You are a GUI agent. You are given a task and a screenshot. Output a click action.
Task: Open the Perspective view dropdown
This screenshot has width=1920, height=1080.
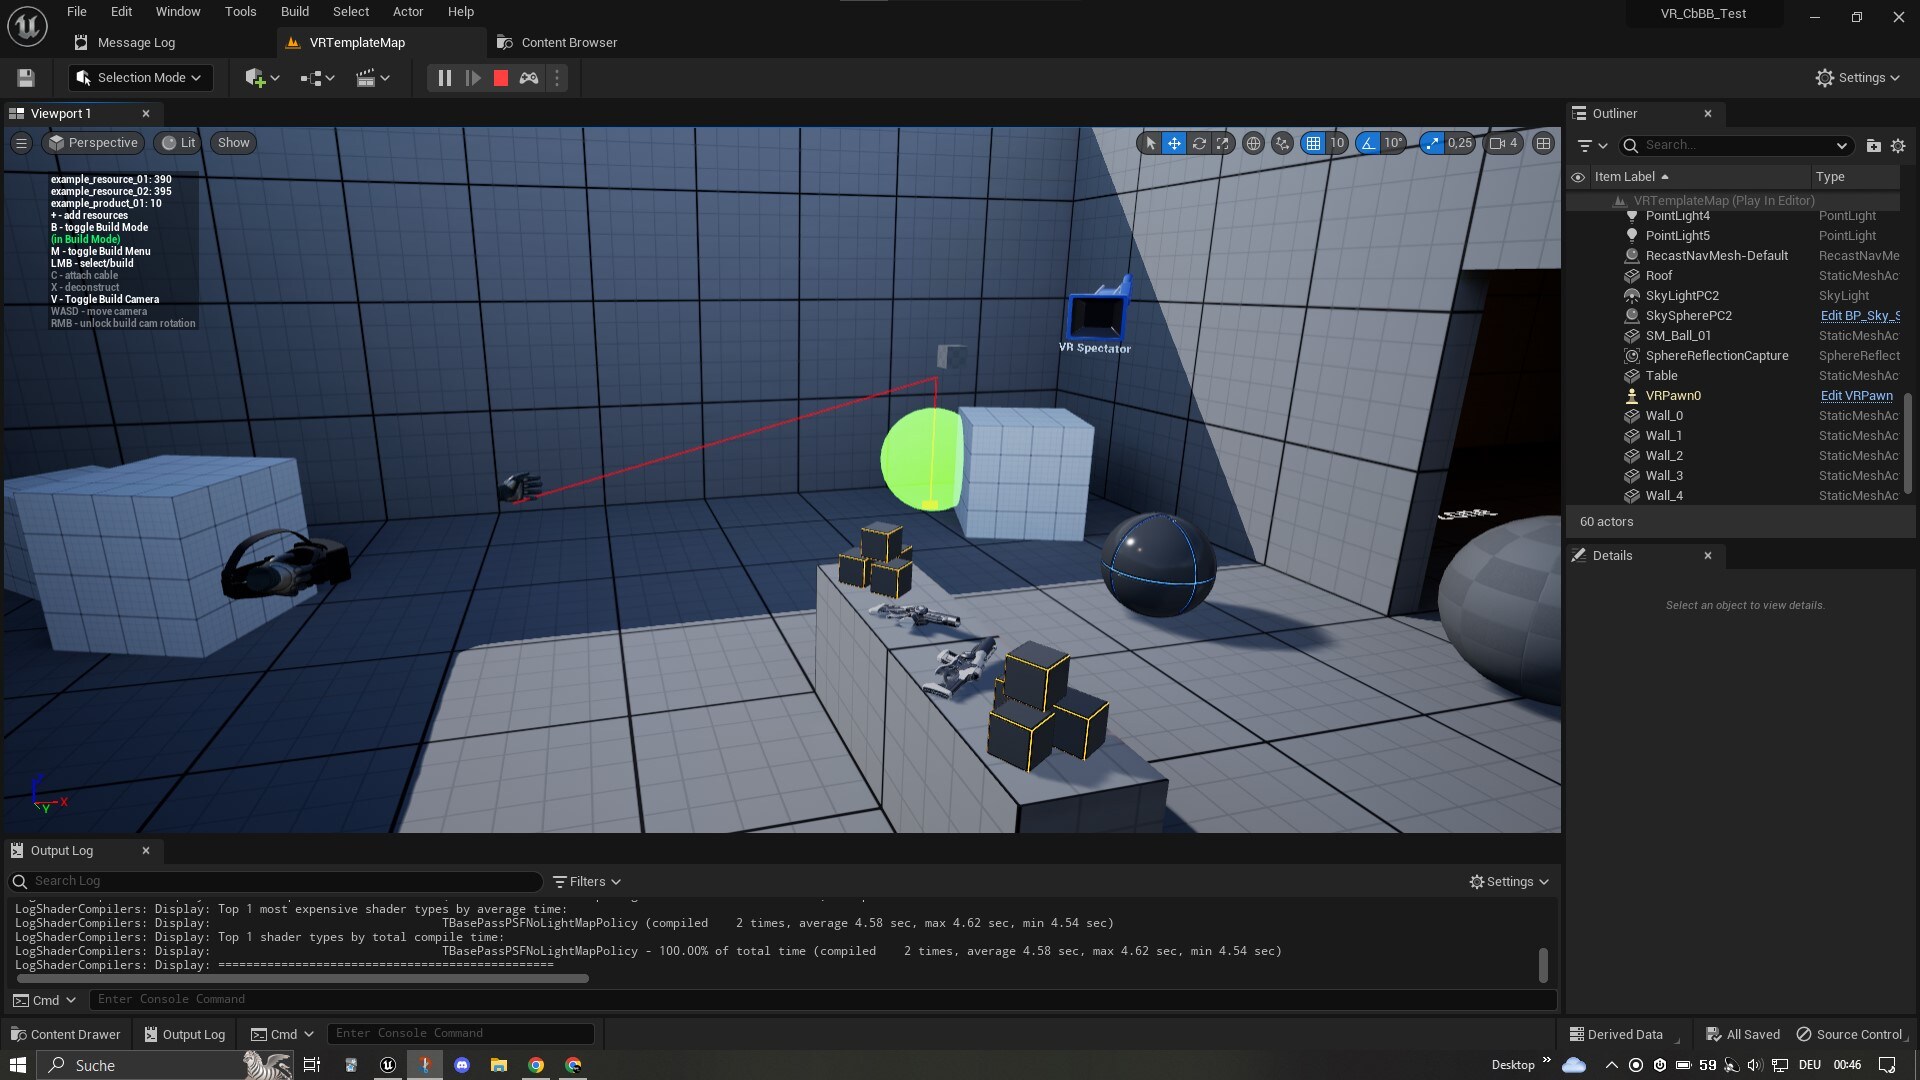[92, 142]
